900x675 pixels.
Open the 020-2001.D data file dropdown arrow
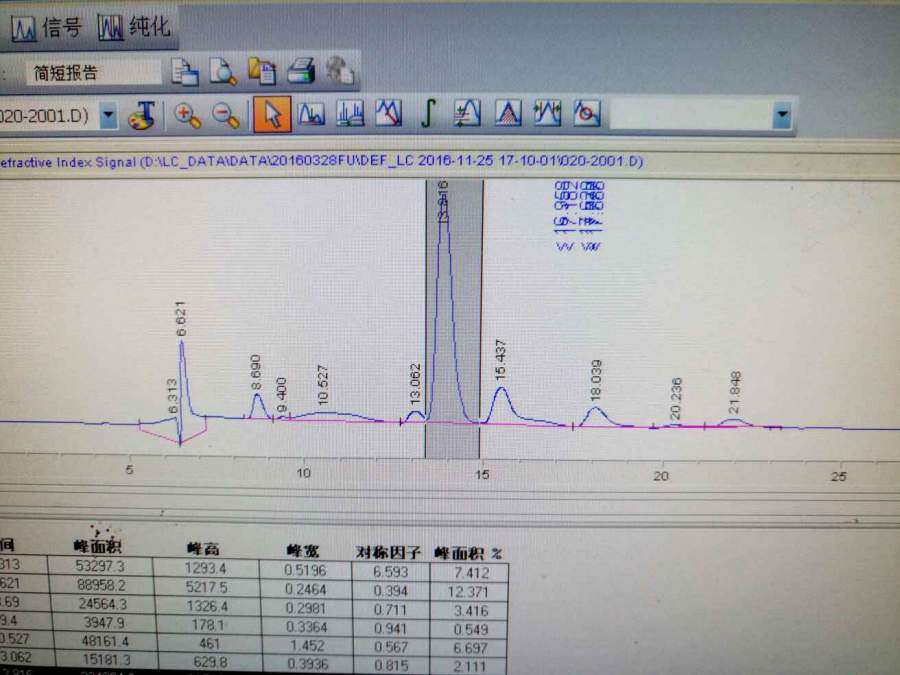point(108,115)
